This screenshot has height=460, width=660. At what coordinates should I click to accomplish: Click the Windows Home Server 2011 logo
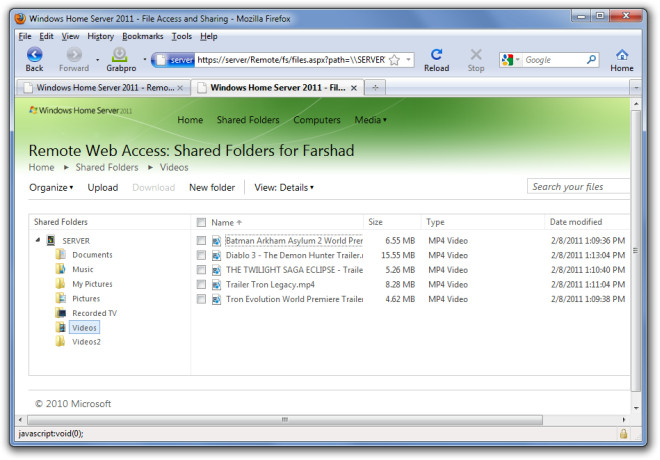click(80, 110)
